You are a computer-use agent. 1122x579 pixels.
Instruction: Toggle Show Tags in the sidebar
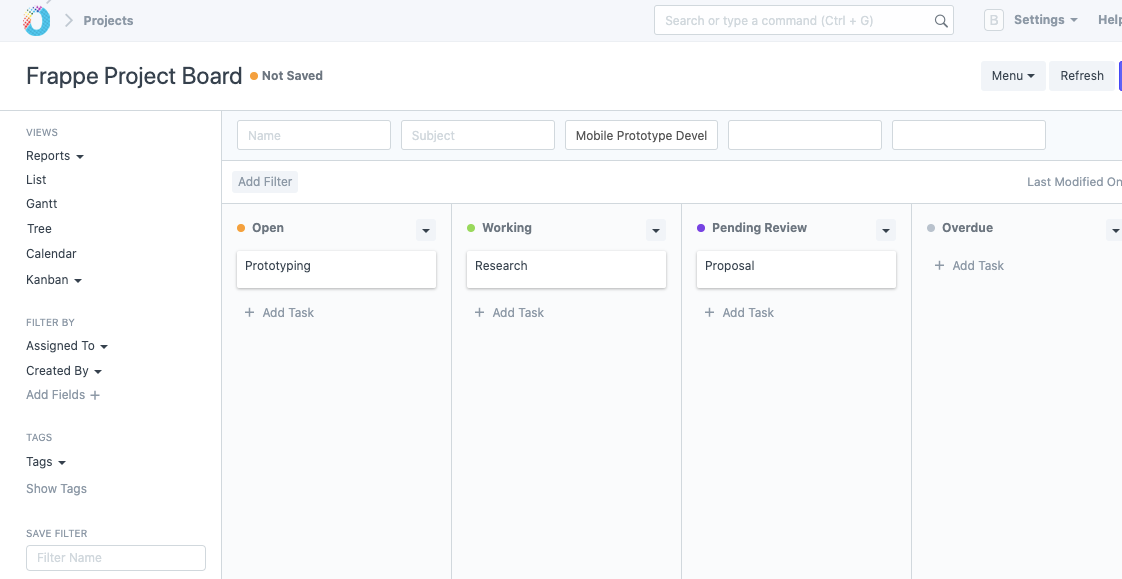pyautogui.click(x=56, y=488)
